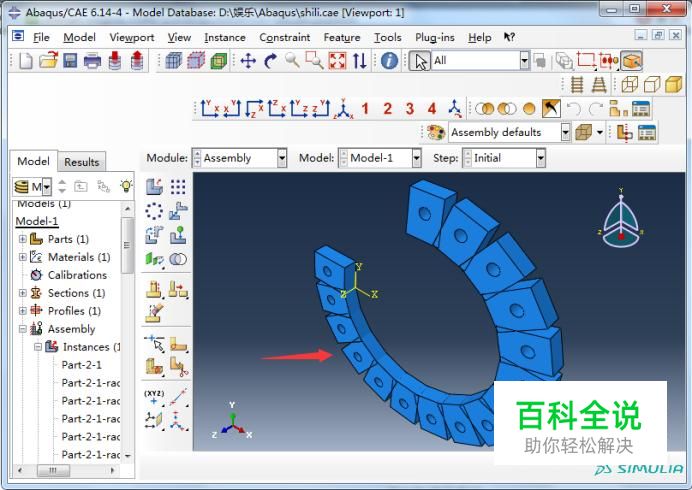The height and width of the screenshot is (490, 692).
Task: Click the Undo arrow icon
Action: (x=573, y=109)
